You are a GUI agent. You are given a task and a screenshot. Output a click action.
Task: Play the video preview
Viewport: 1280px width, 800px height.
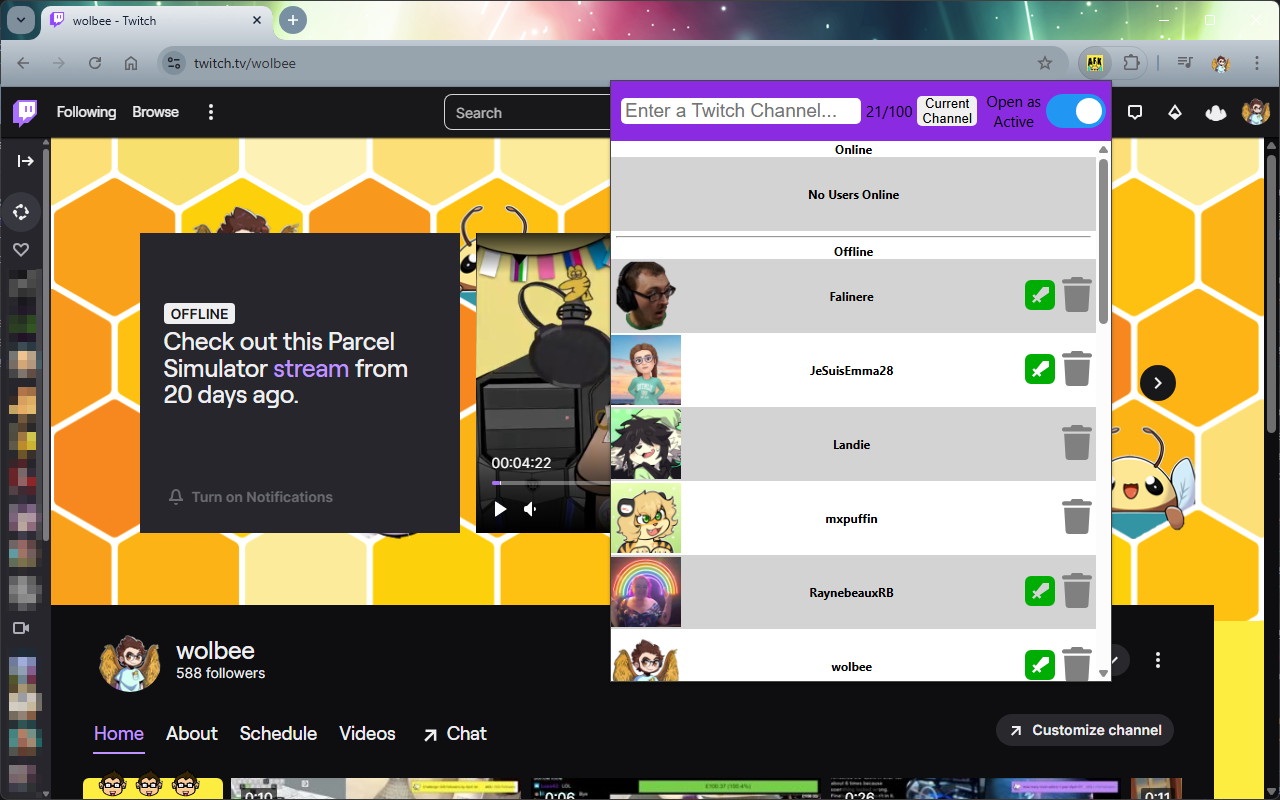tap(500, 509)
